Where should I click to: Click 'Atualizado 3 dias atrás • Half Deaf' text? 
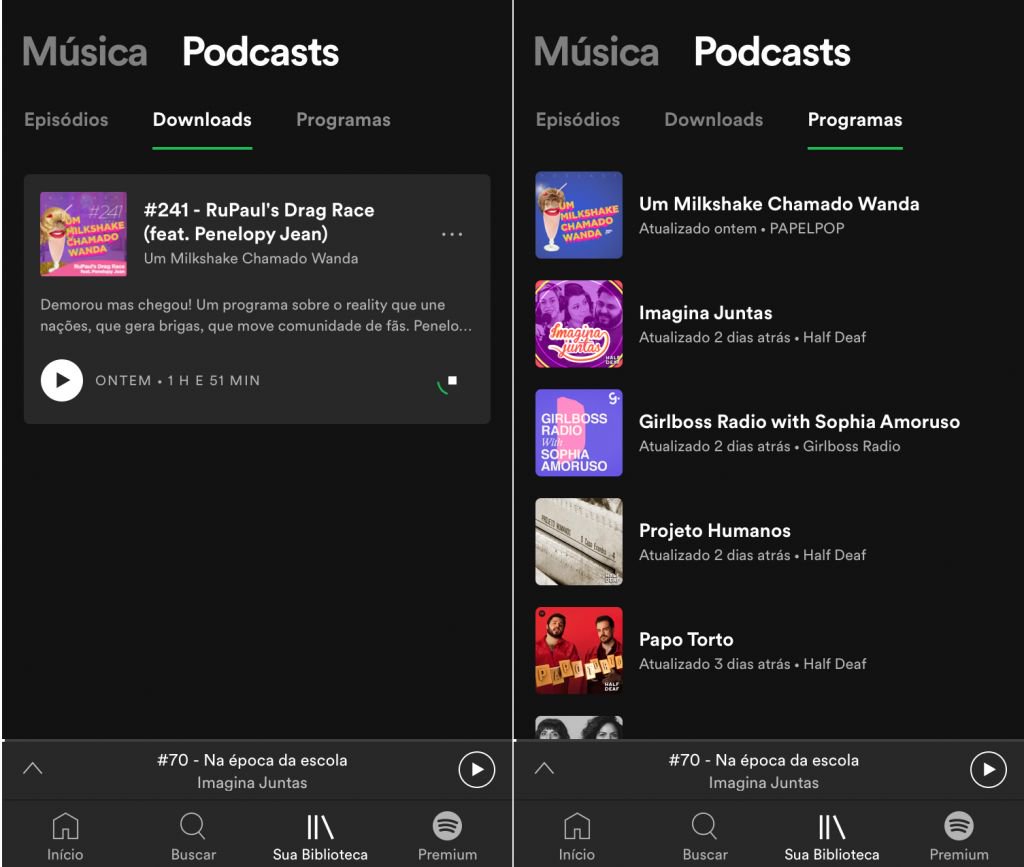752,664
